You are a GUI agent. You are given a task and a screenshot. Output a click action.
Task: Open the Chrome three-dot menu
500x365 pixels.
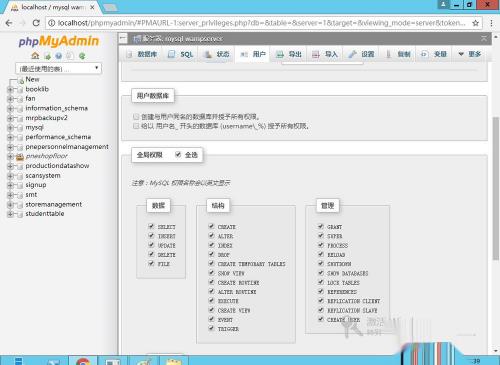(491, 23)
